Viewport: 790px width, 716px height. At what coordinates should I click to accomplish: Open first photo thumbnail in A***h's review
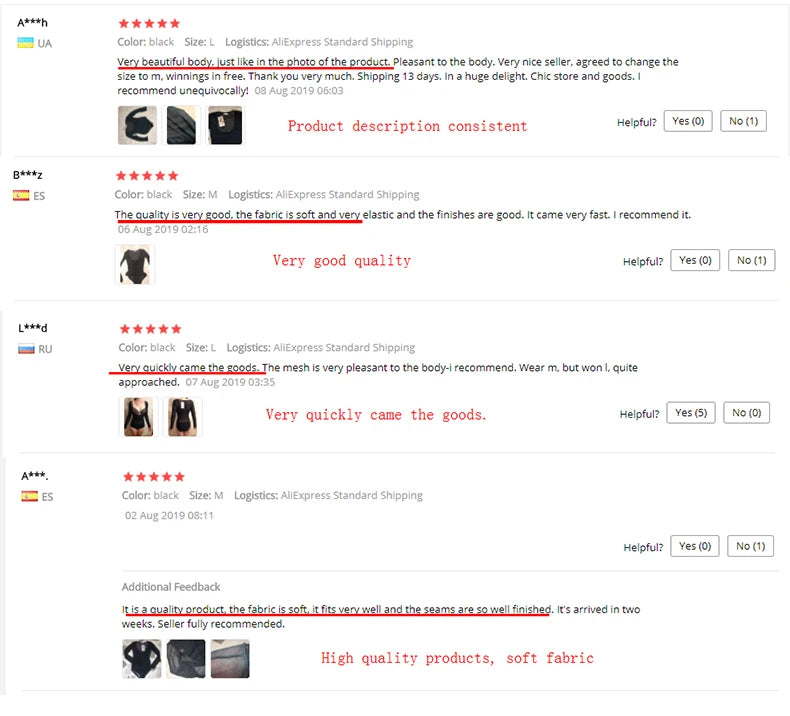click(x=137, y=125)
